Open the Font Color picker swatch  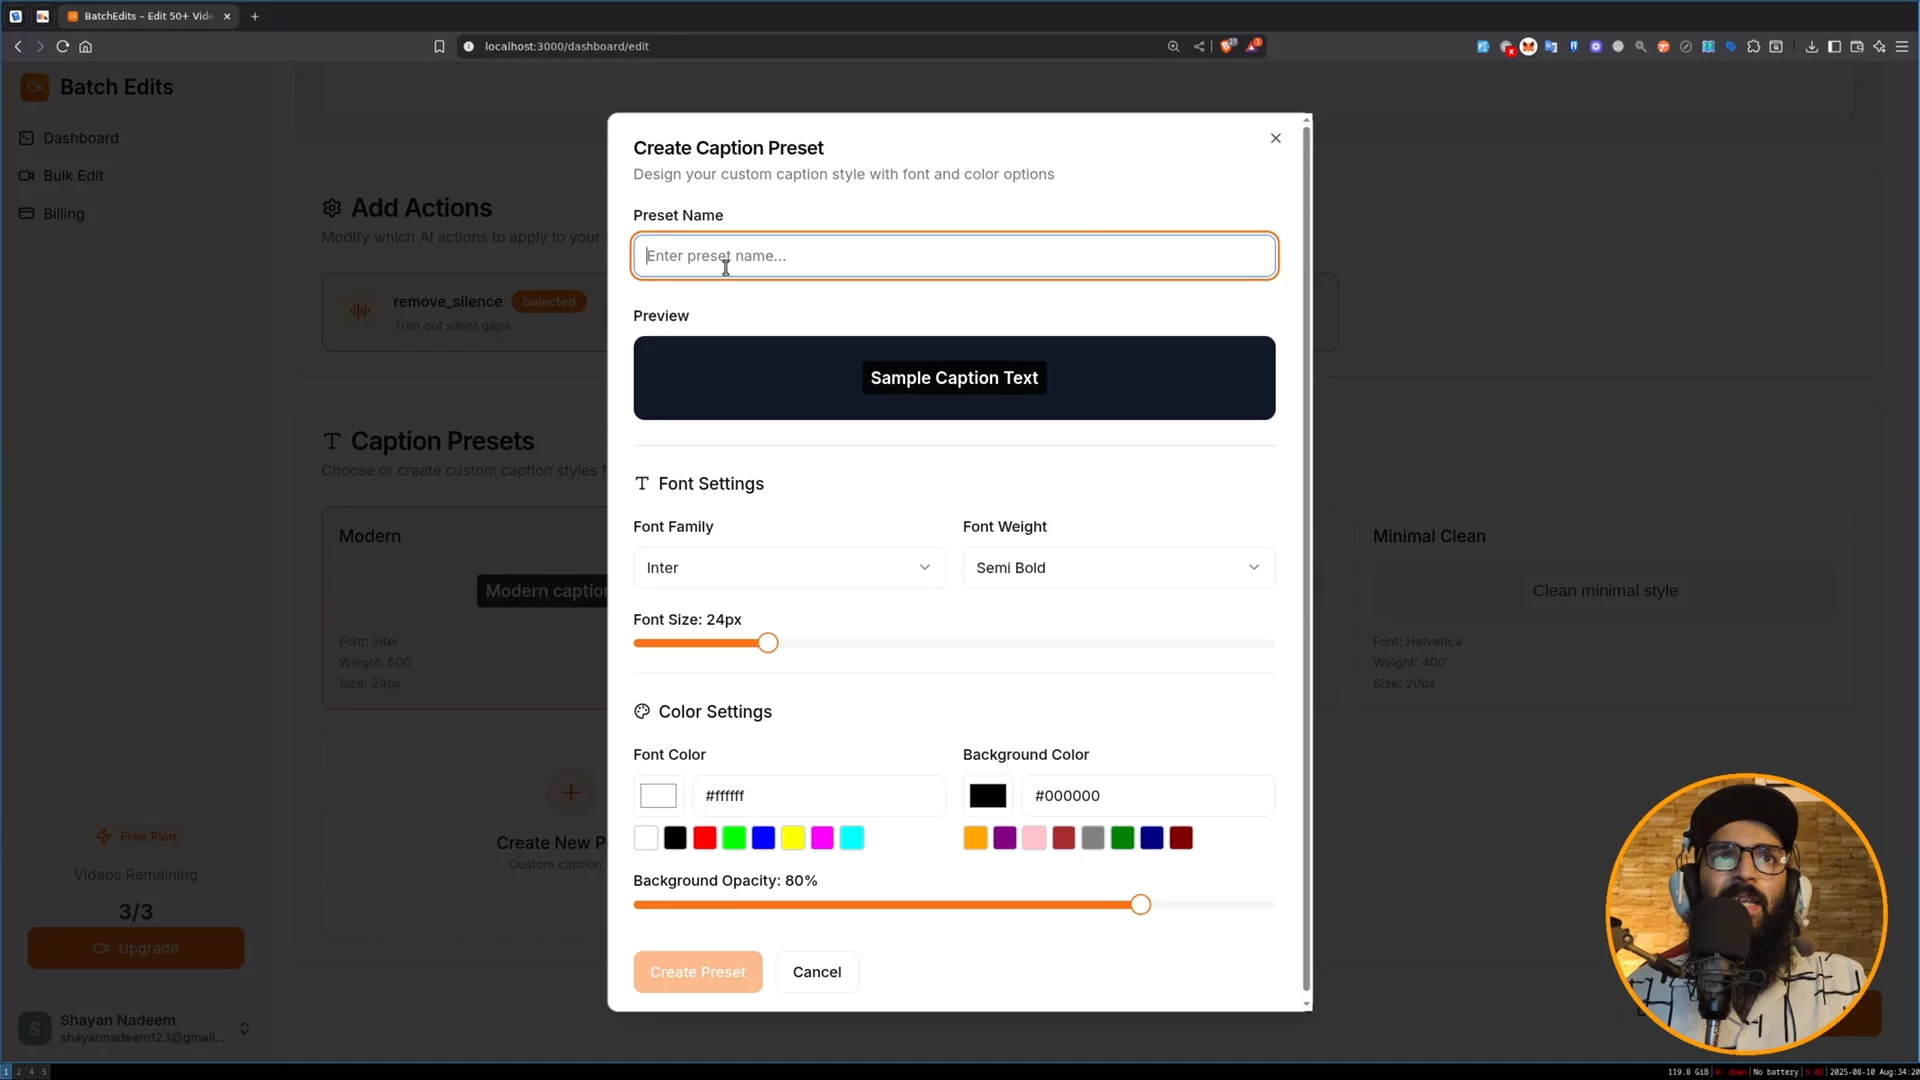point(658,796)
